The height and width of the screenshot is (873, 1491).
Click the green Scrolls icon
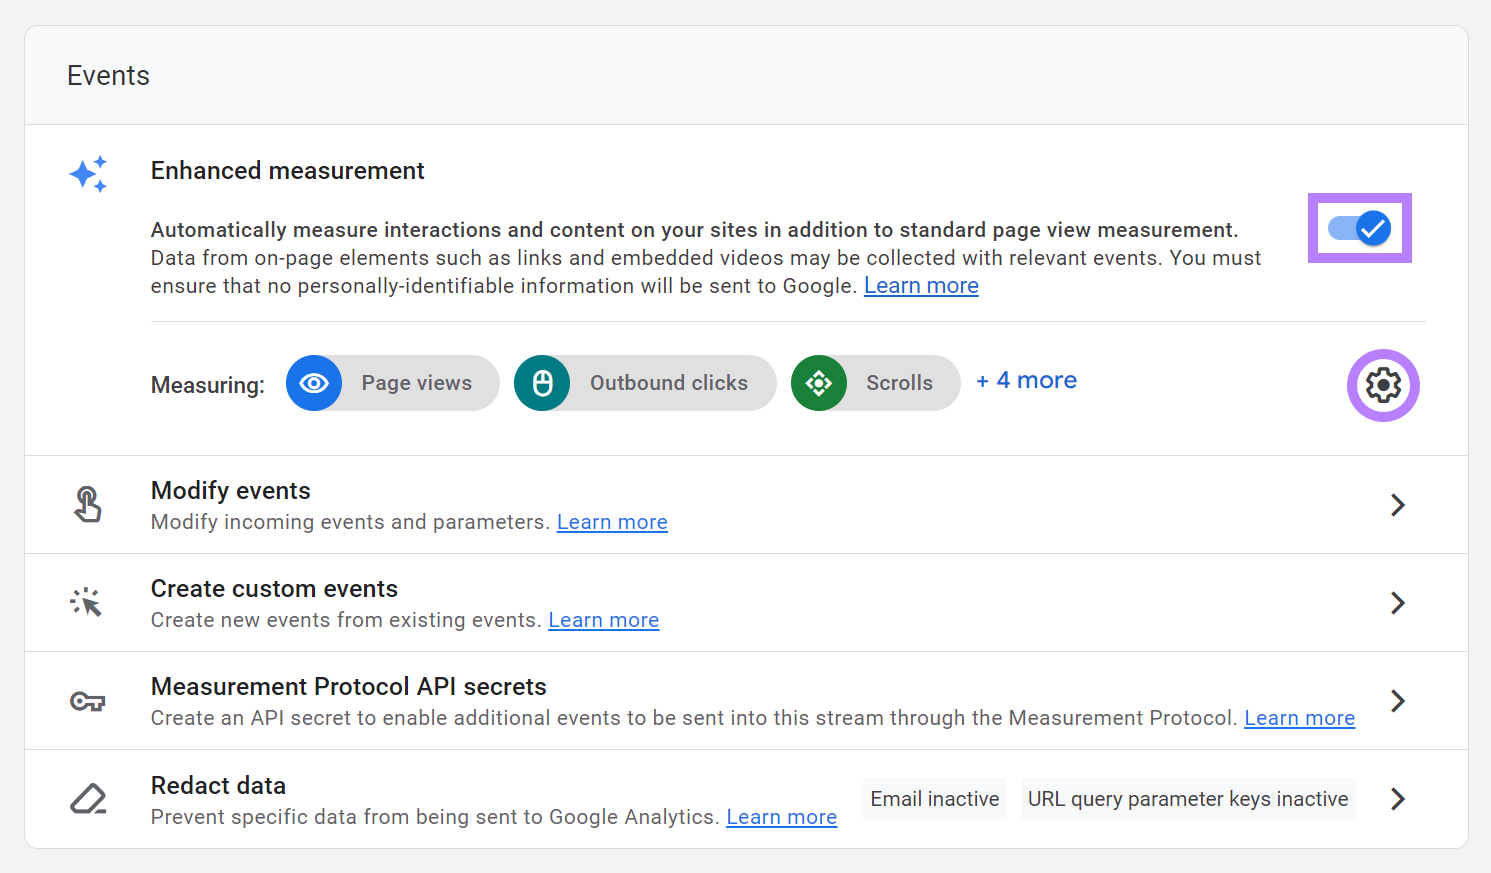[819, 383]
